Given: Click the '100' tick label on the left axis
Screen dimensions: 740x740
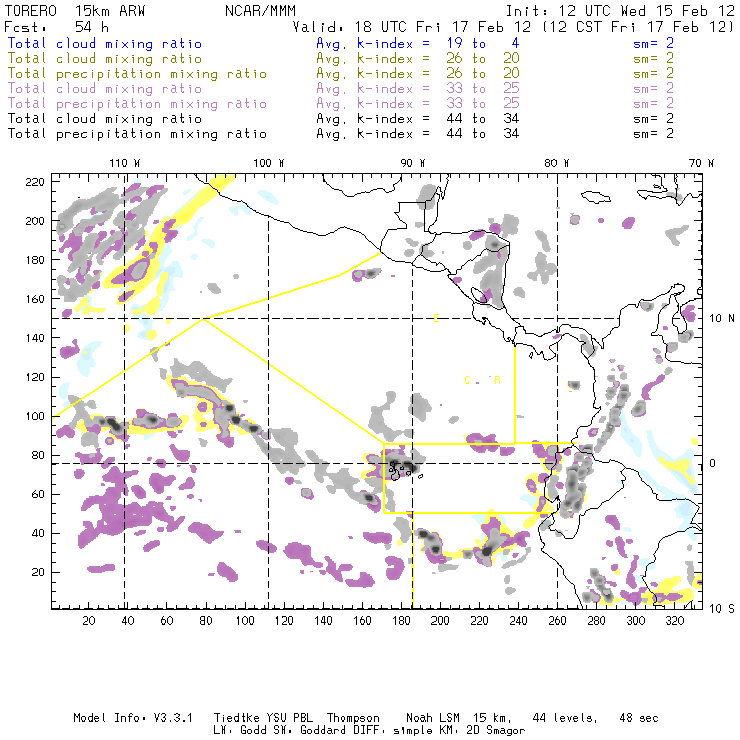Looking at the screenshot, I should [x=35, y=416].
